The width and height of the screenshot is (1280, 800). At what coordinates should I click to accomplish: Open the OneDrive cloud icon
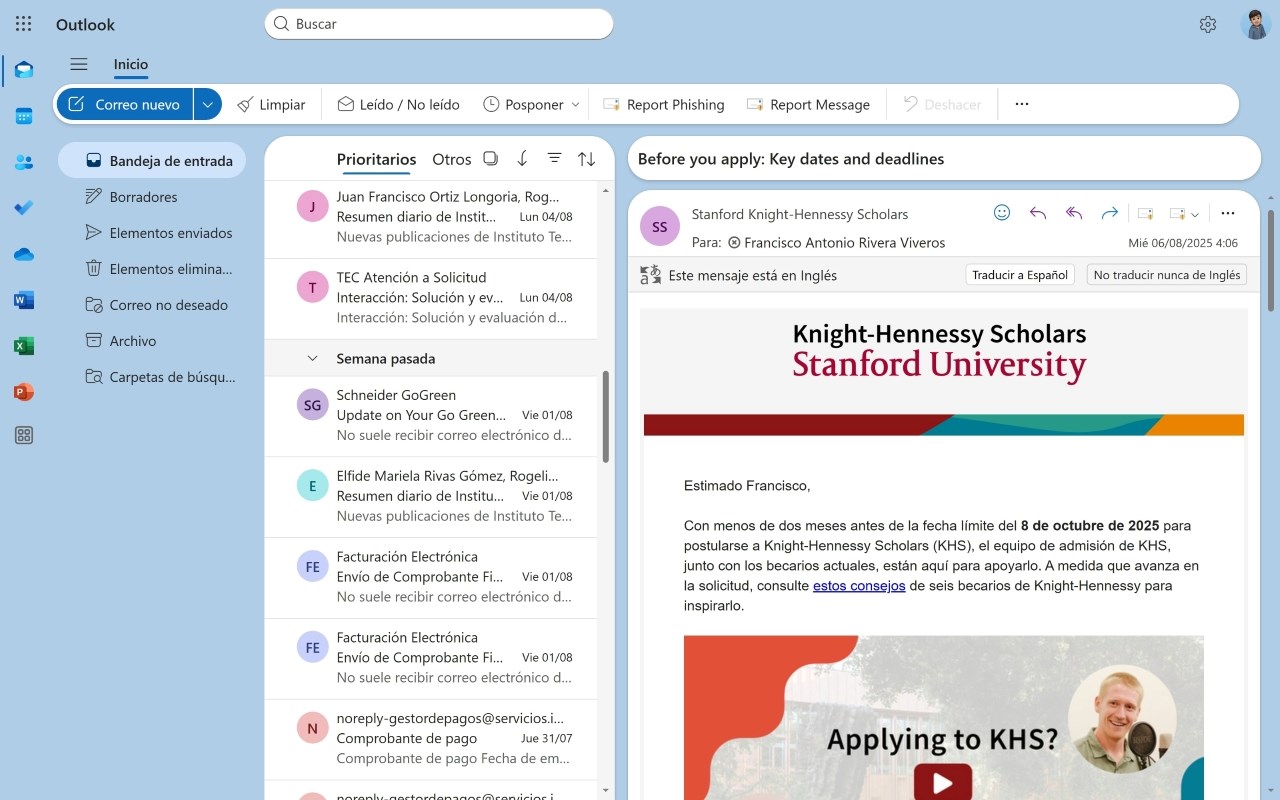[24, 254]
